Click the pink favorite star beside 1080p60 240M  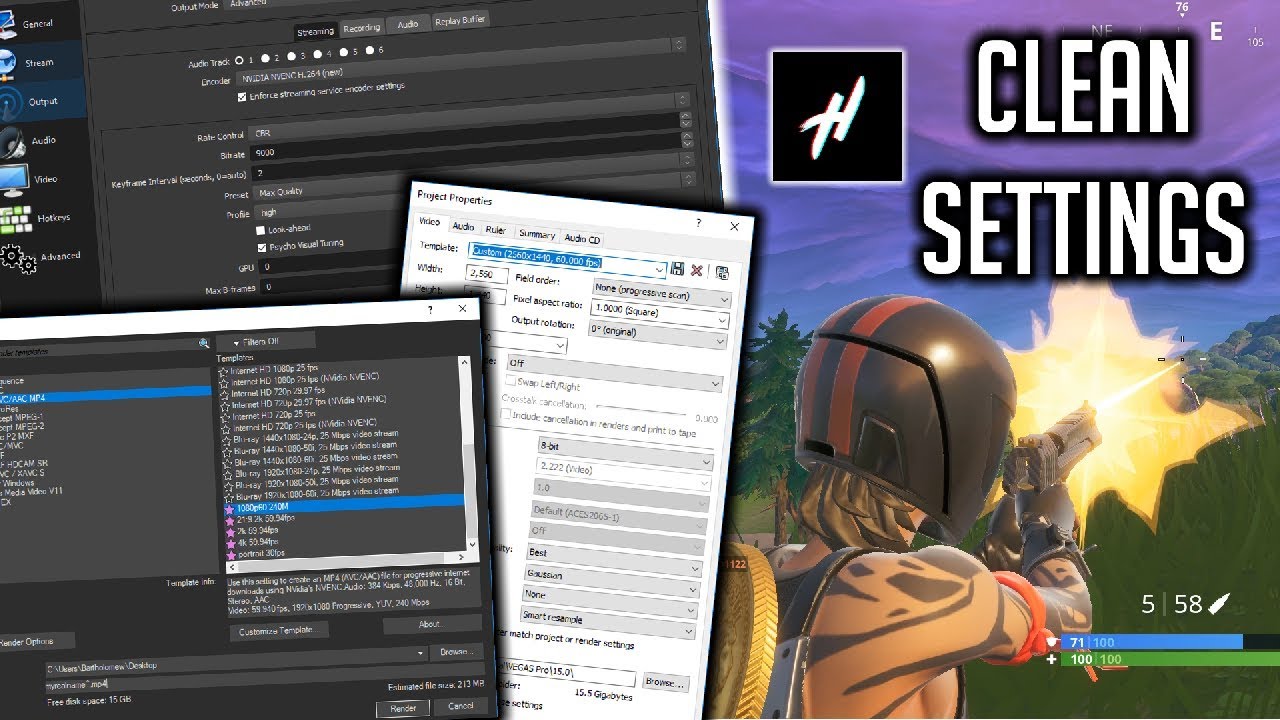[230, 508]
